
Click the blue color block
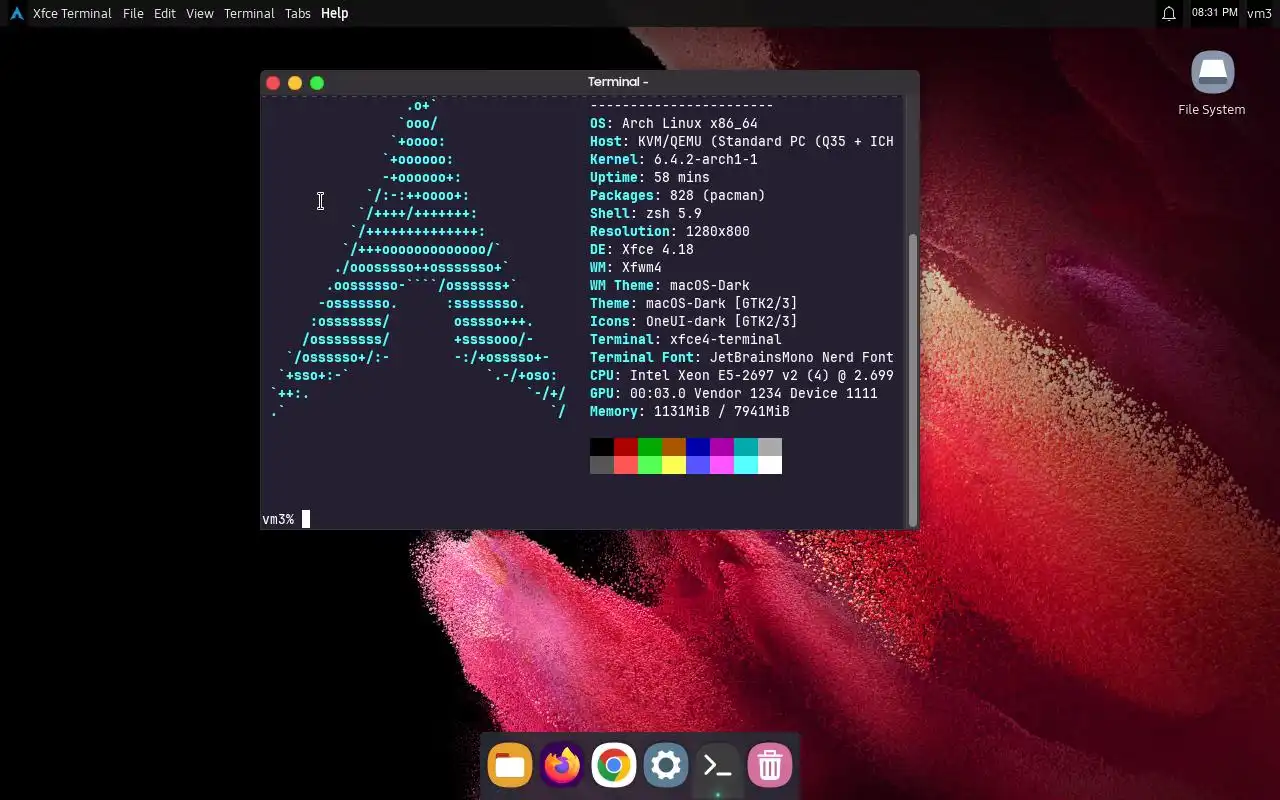click(698, 447)
